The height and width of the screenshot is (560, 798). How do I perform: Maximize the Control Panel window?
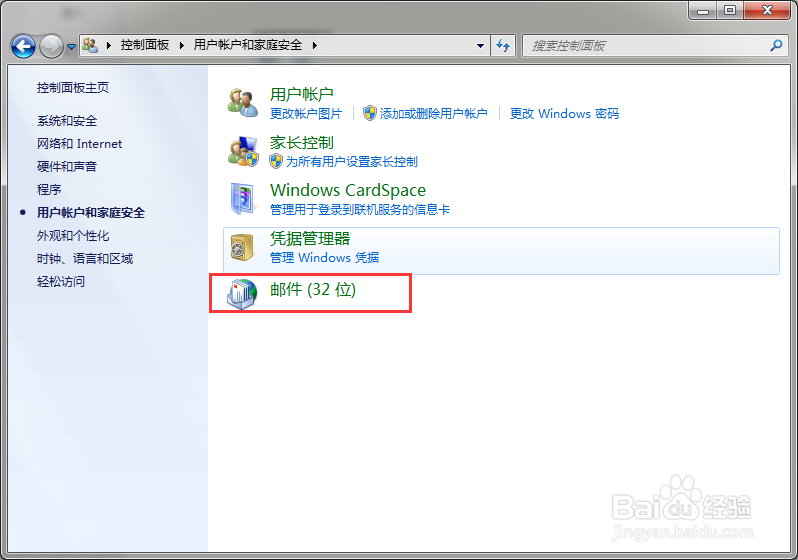pos(730,10)
